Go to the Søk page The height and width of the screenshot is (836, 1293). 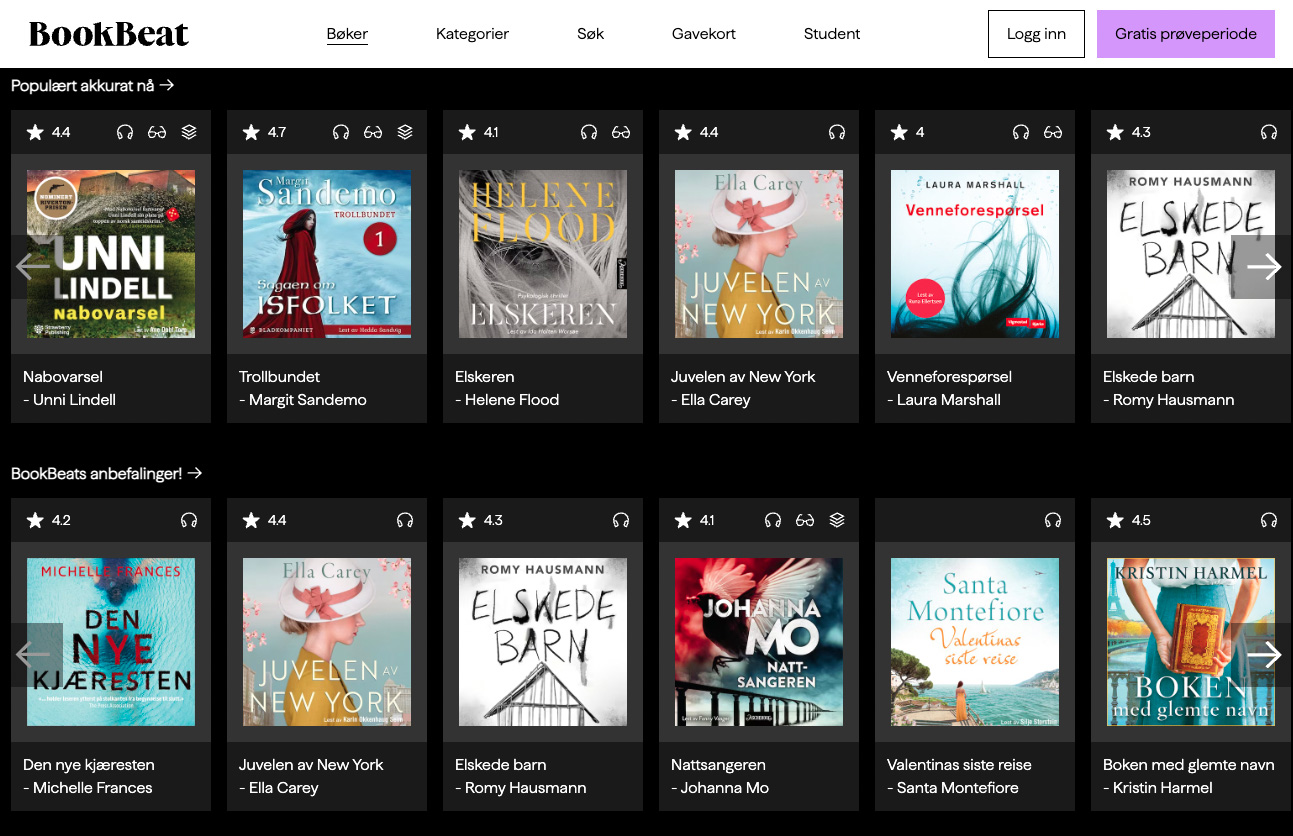coord(590,34)
